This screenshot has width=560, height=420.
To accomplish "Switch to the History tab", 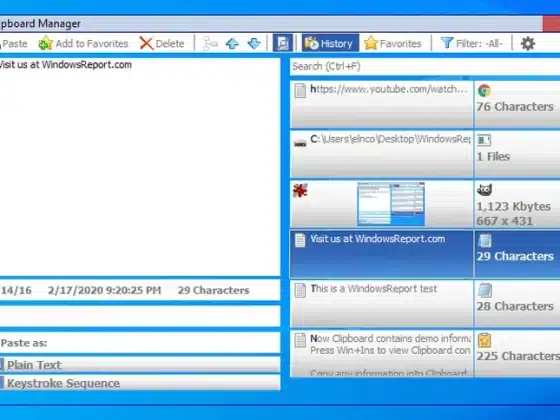I will 330,43.
